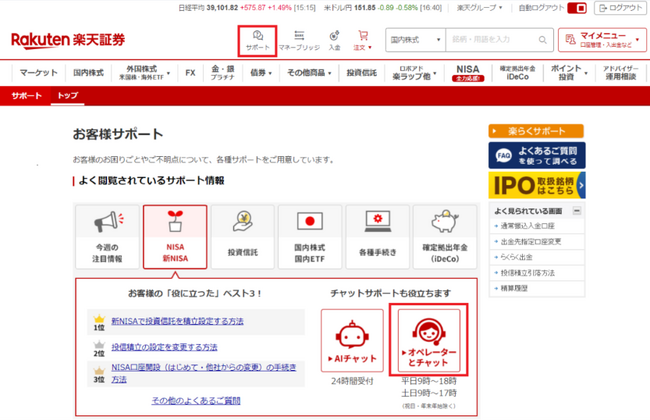
Task: Select the 確定拠出年金 (iDeCo) piggy bank tile
Action: [445, 237]
